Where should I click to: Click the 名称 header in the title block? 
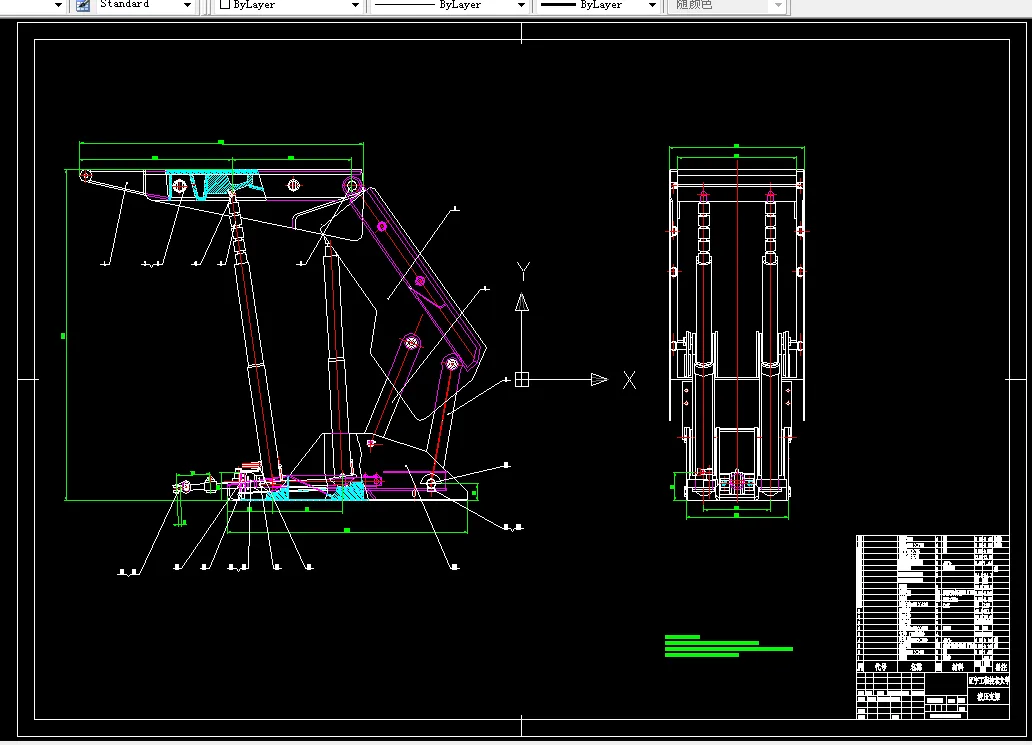[x=916, y=667]
